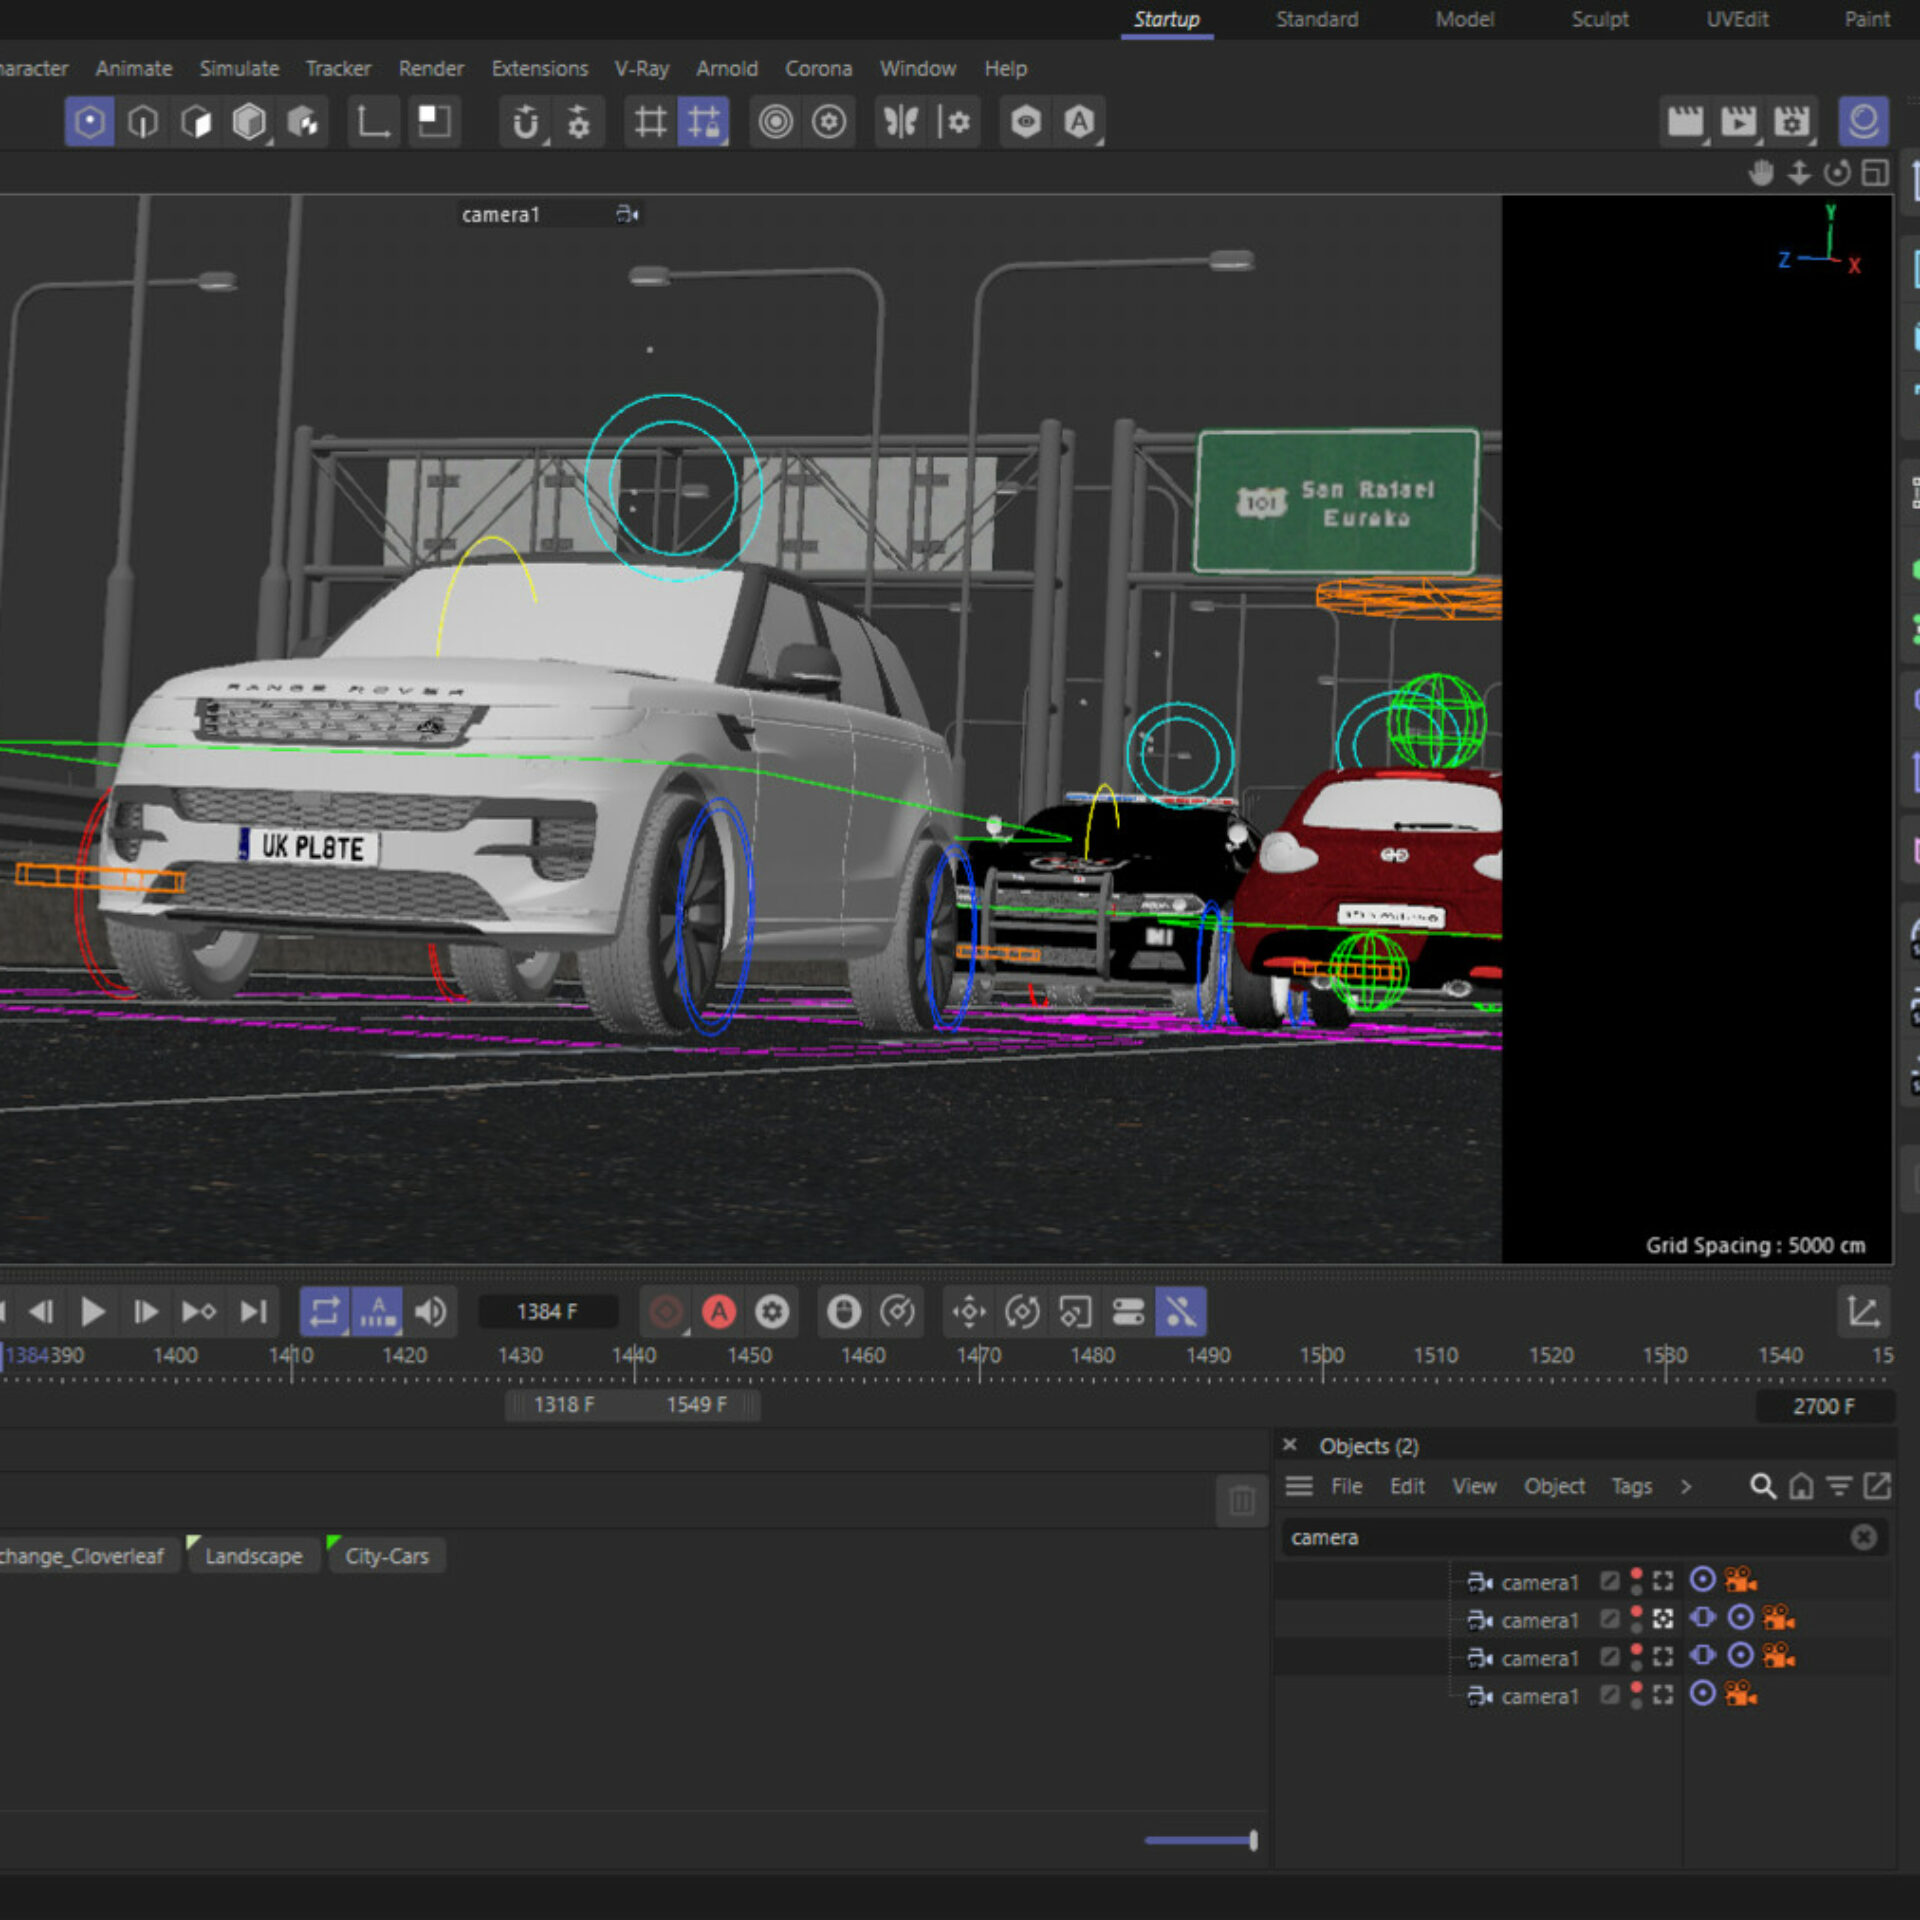
Task: Activate the viewport dolly arrows icon
Action: 1799,173
